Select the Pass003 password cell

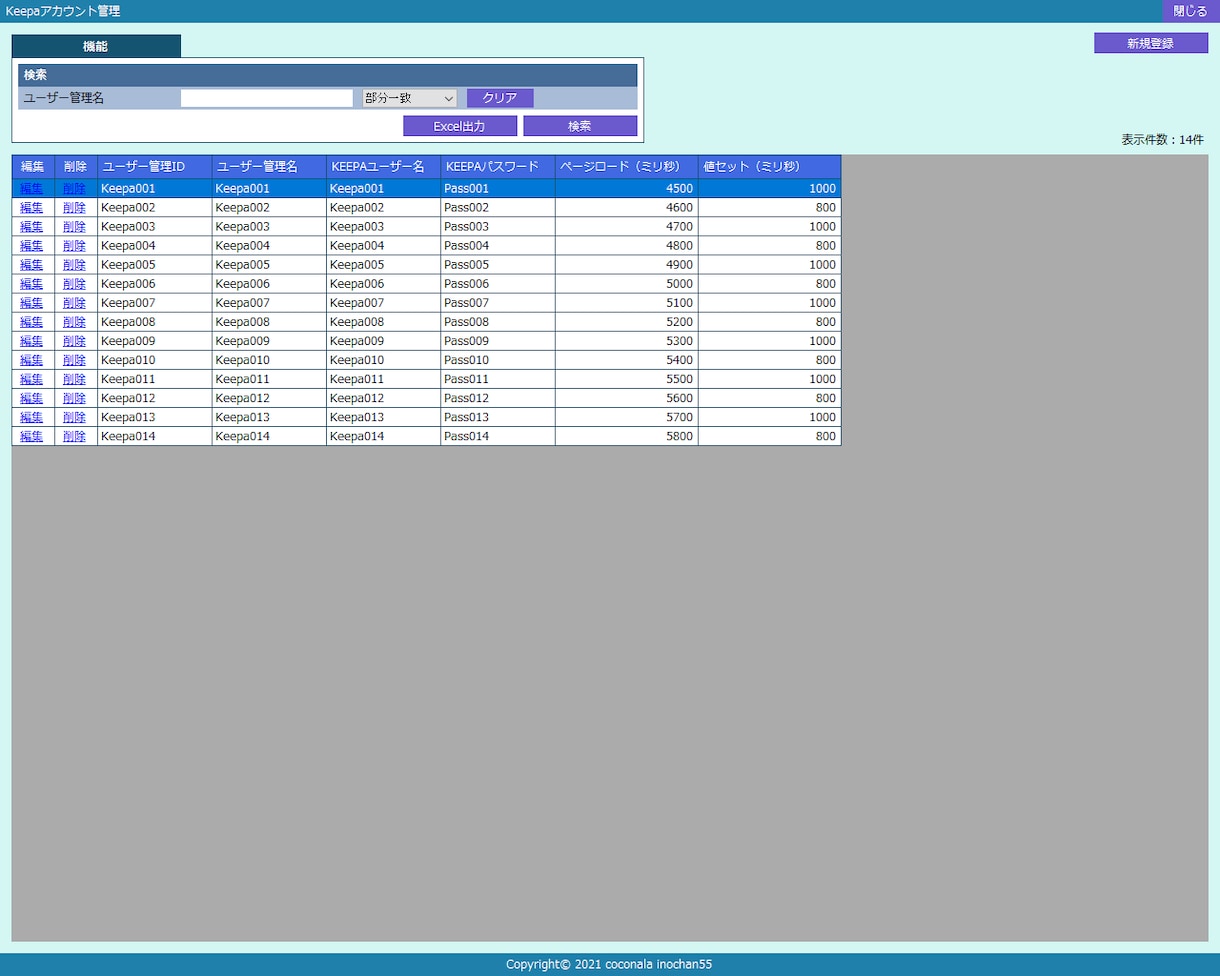pyautogui.click(x=498, y=226)
